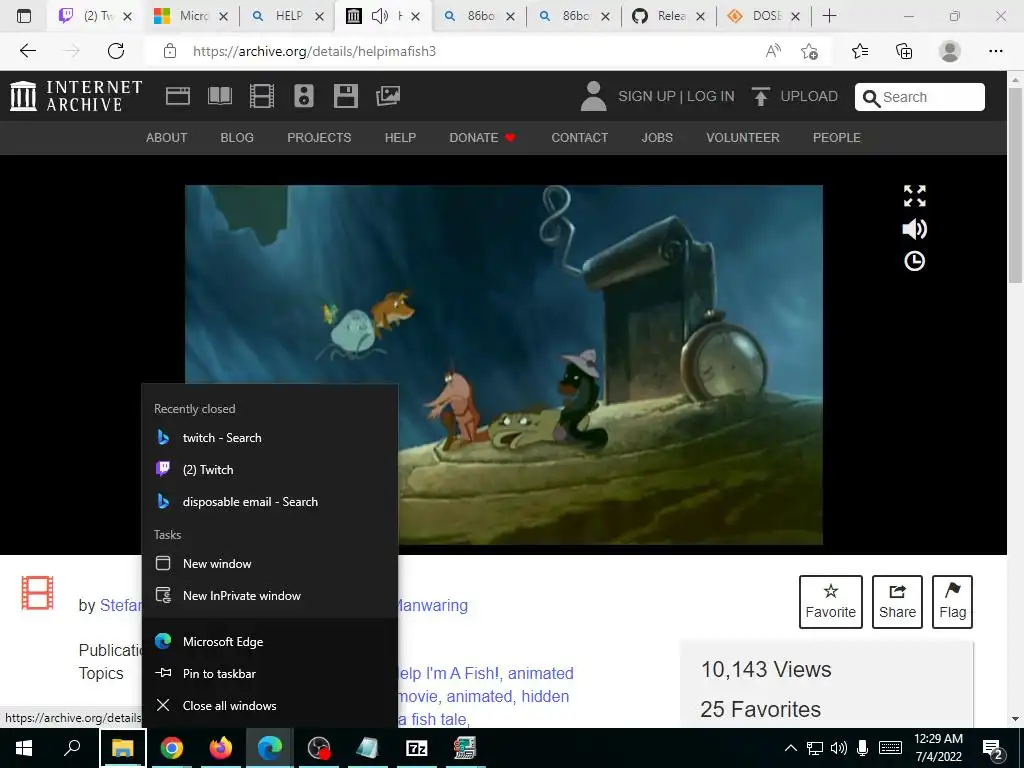Open the Edge profile avatar

(x=950, y=51)
